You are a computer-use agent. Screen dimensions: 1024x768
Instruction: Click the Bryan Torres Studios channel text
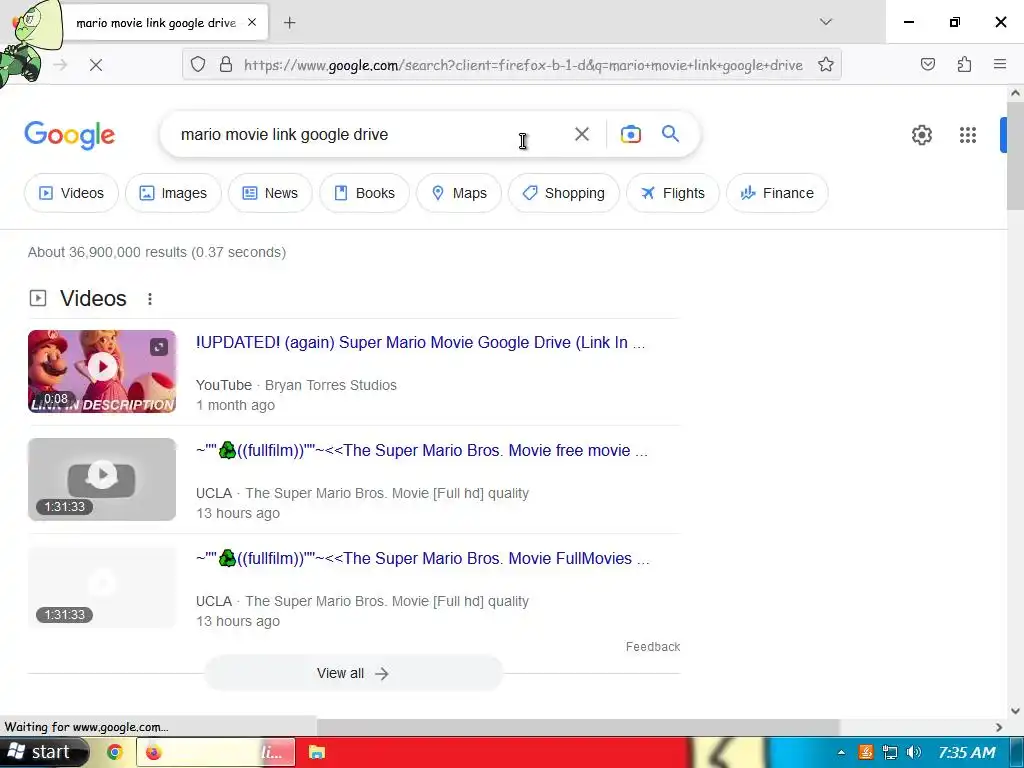coord(330,385)
